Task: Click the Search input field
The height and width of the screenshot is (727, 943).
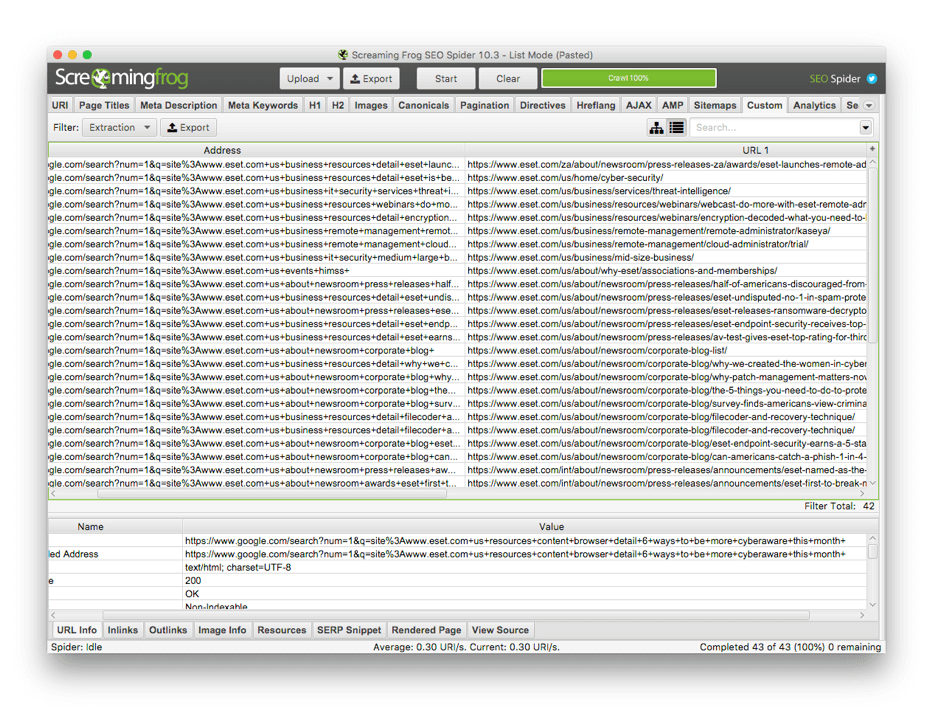Action: [x=775, y=127]
